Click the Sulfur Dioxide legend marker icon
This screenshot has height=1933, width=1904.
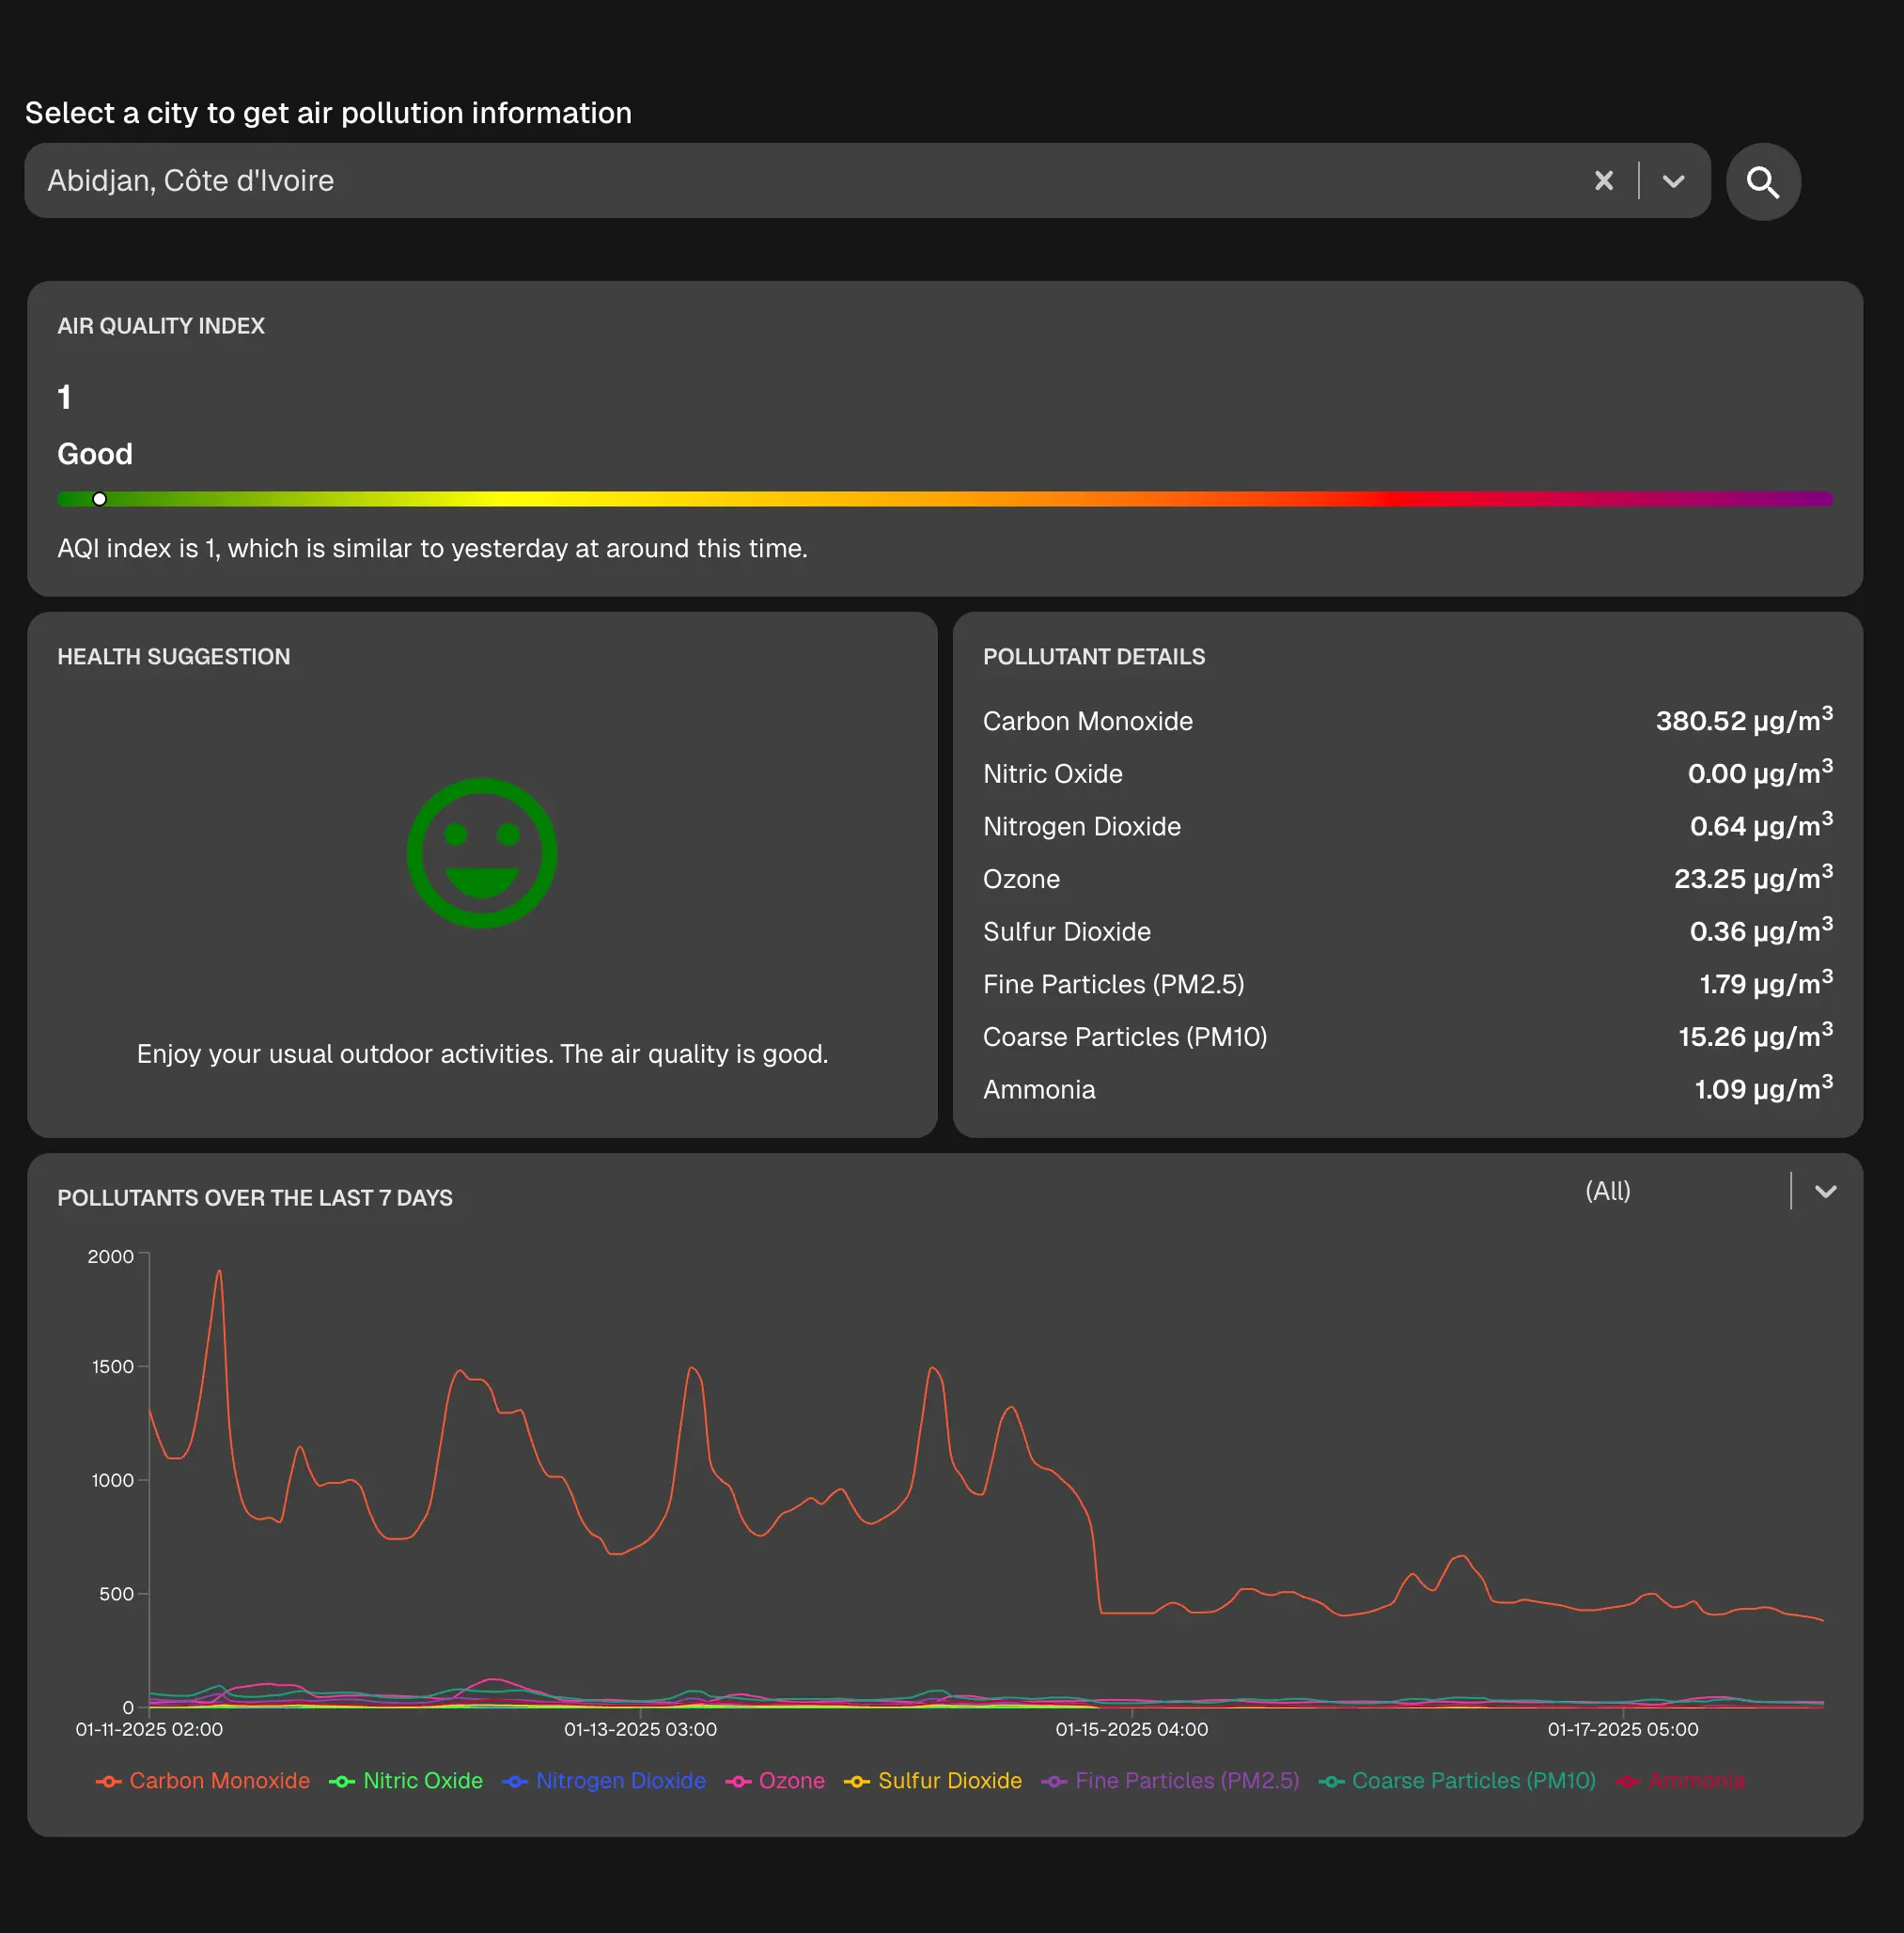click(x=858, y=1781)
